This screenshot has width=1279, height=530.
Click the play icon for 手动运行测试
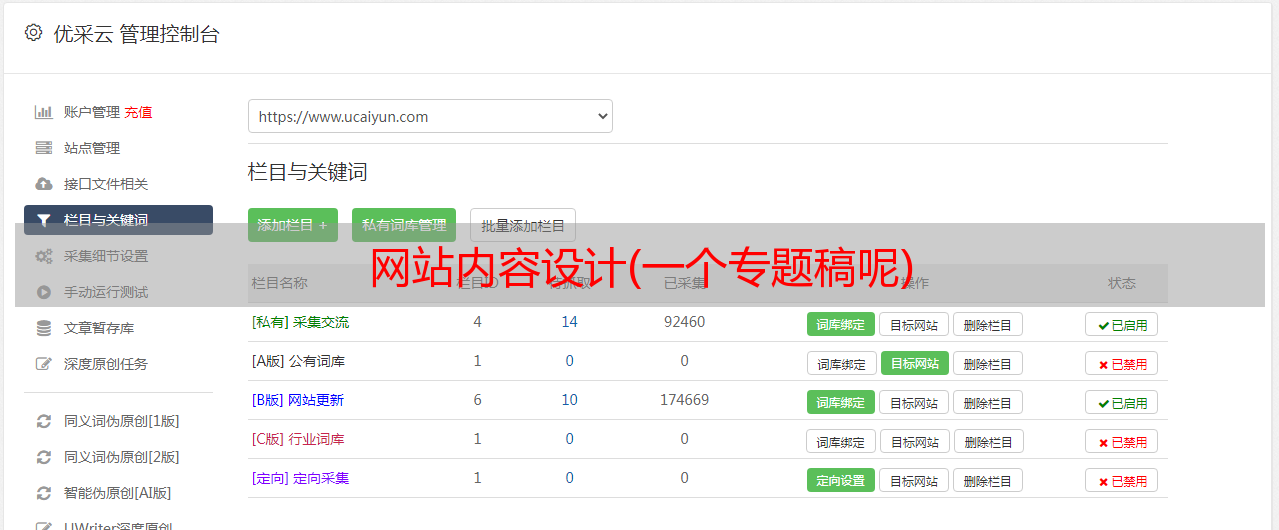[x=43, y=292]
